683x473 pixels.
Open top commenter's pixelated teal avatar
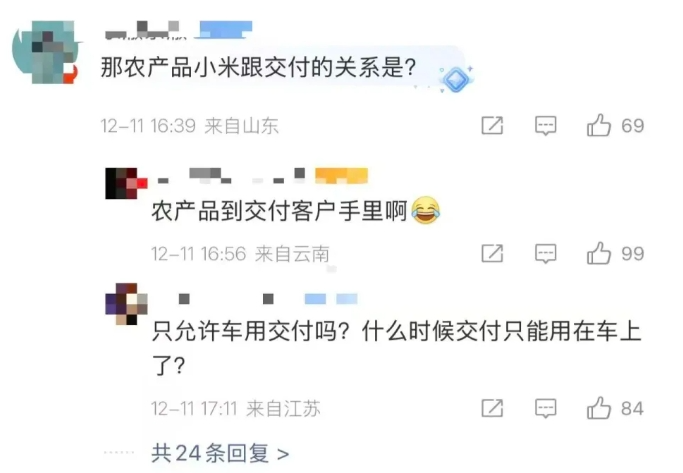tap(45, 52)
